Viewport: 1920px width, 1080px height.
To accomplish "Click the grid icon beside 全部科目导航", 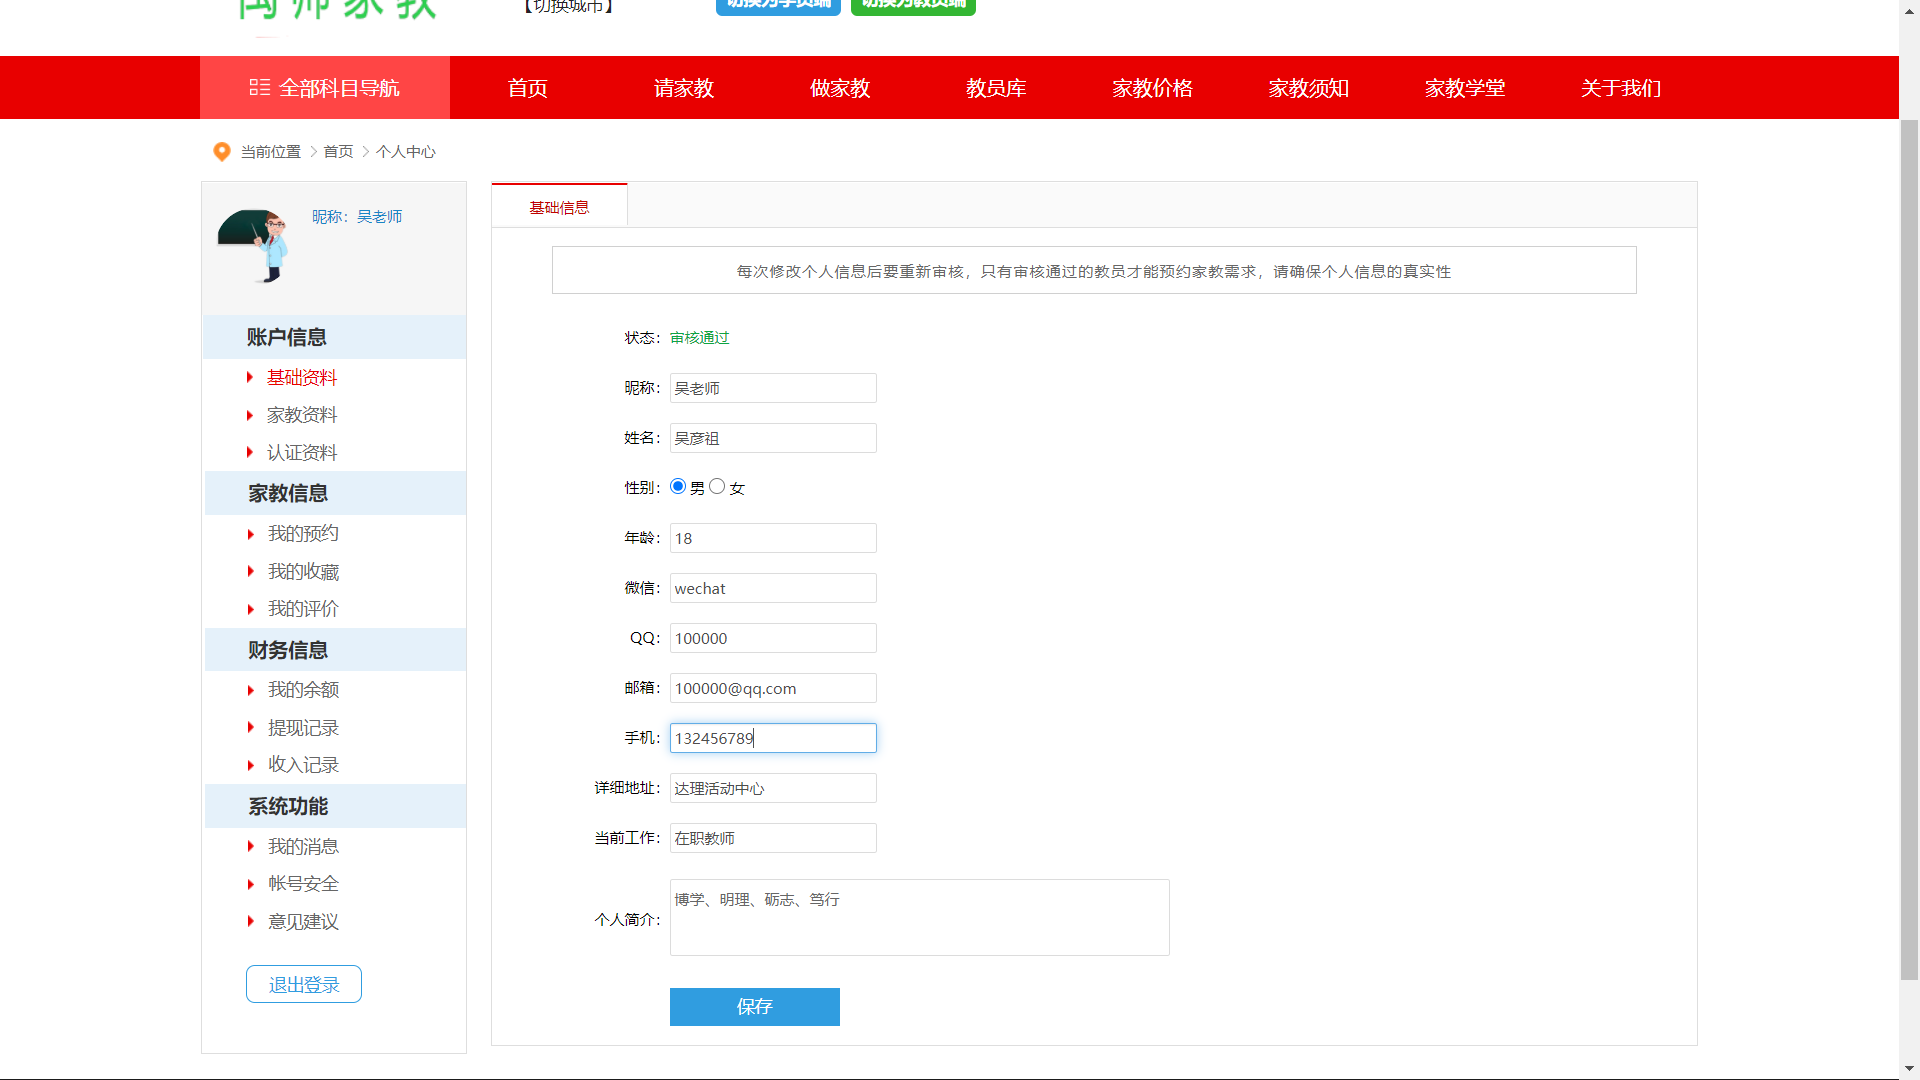I will coord(259,88).
